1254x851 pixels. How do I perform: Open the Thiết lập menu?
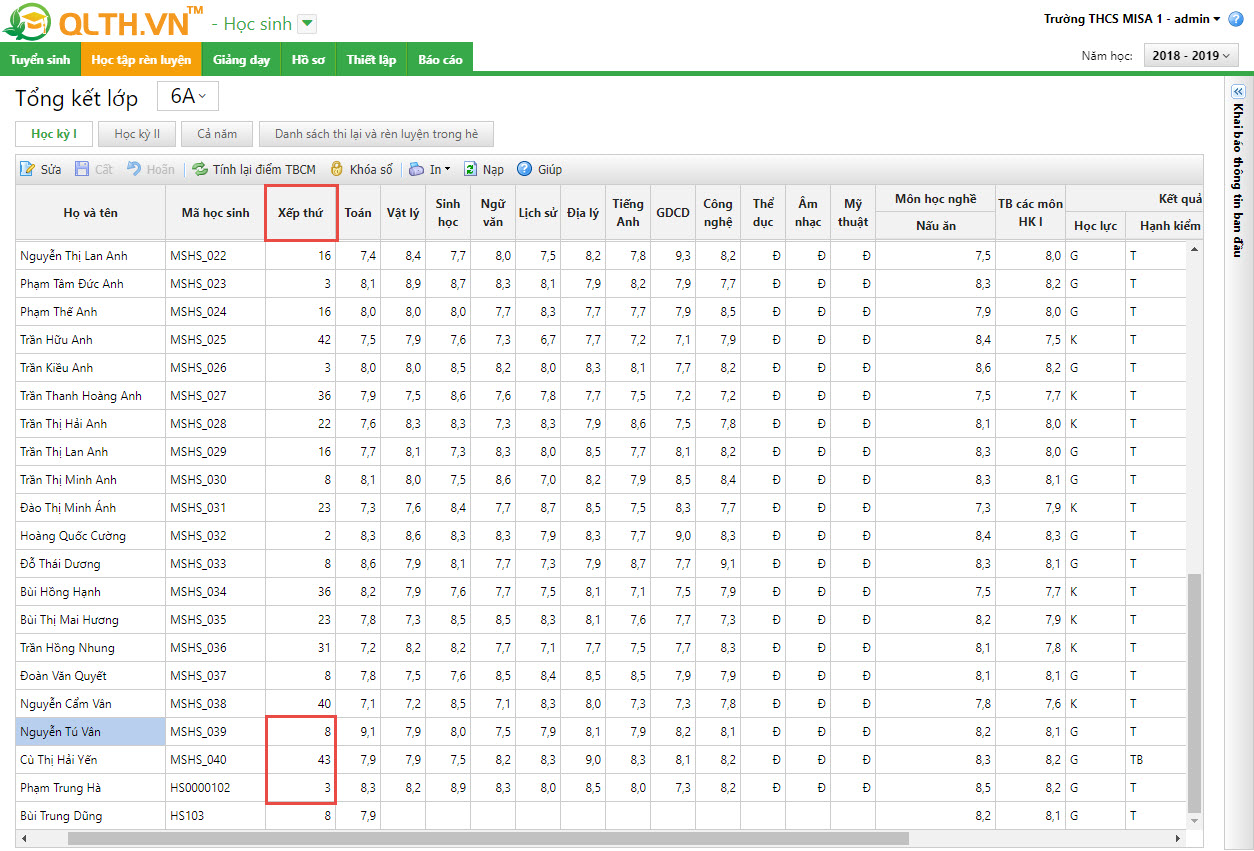(x=371, y=59)
